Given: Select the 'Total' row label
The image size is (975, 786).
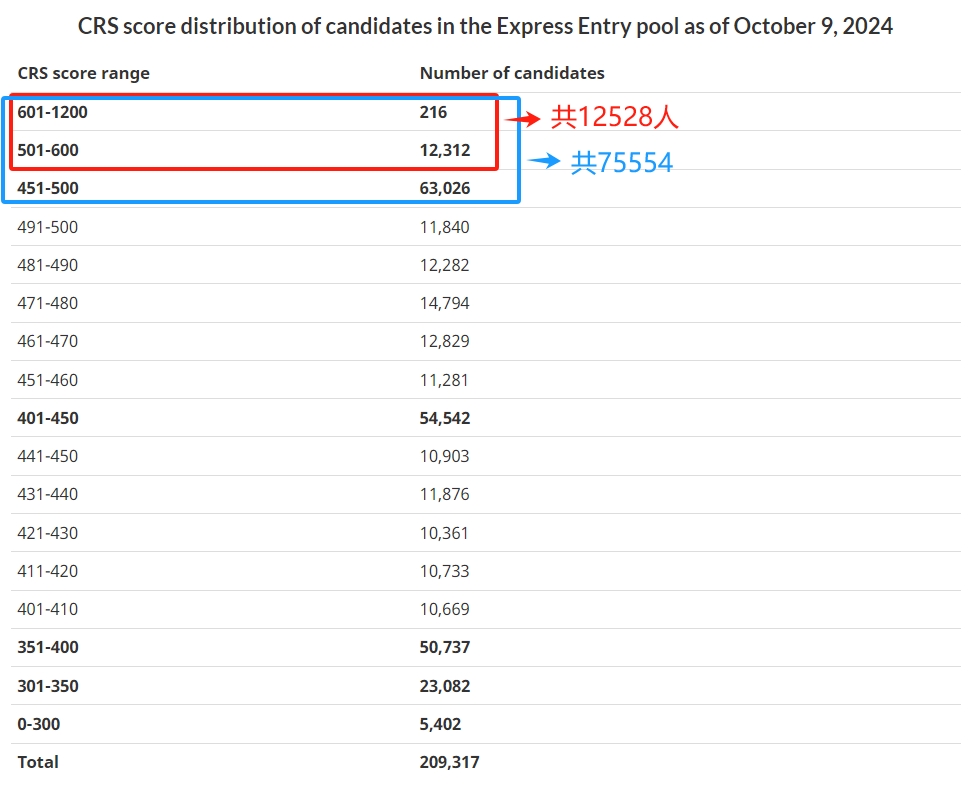Looking at the screenshot, I should [x=38, y=762].
